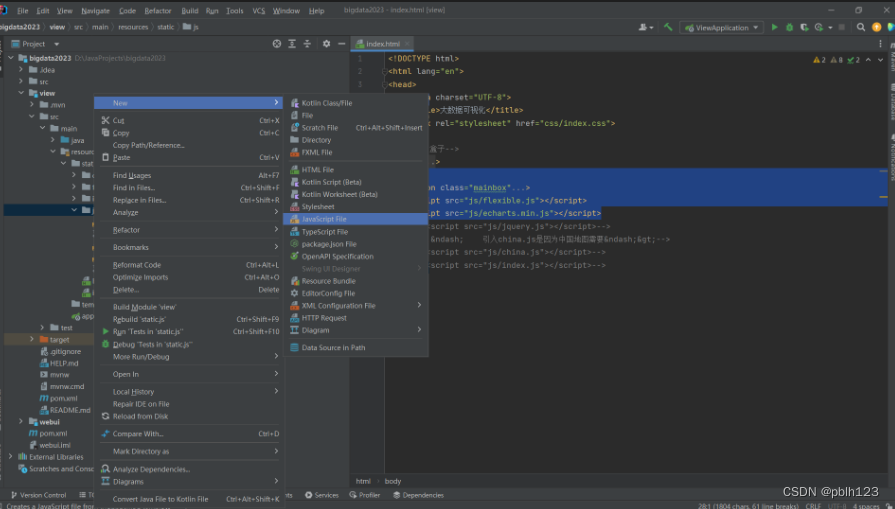
Task: Click the user account icon in toolbar
Action: (x=646, y=27)
